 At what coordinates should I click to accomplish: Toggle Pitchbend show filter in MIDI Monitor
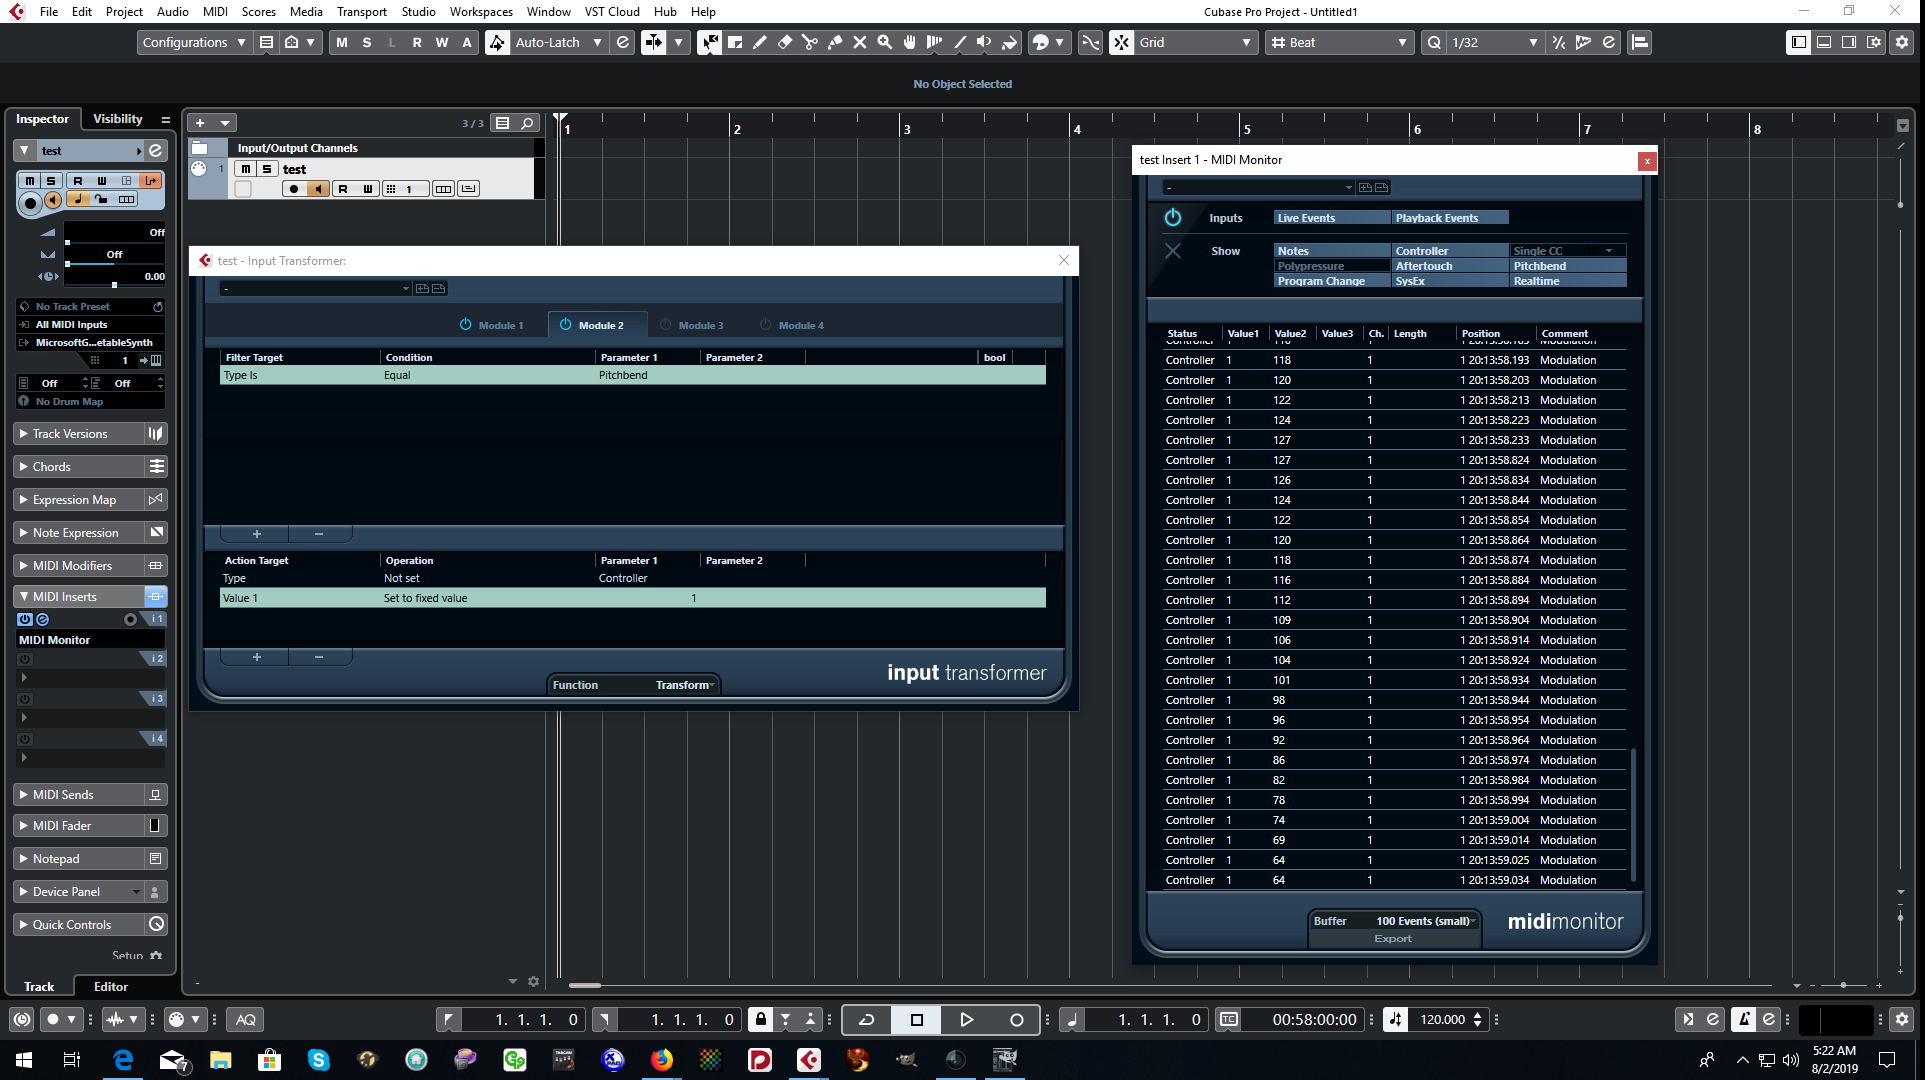1568,266
